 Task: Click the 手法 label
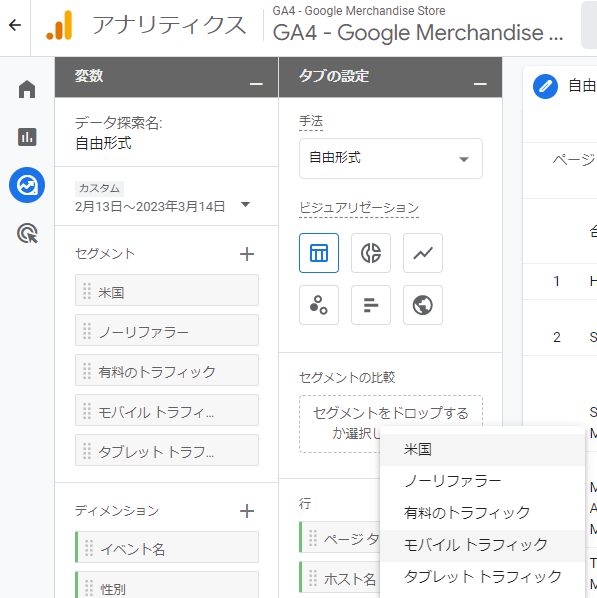click(x=311, y=121)
